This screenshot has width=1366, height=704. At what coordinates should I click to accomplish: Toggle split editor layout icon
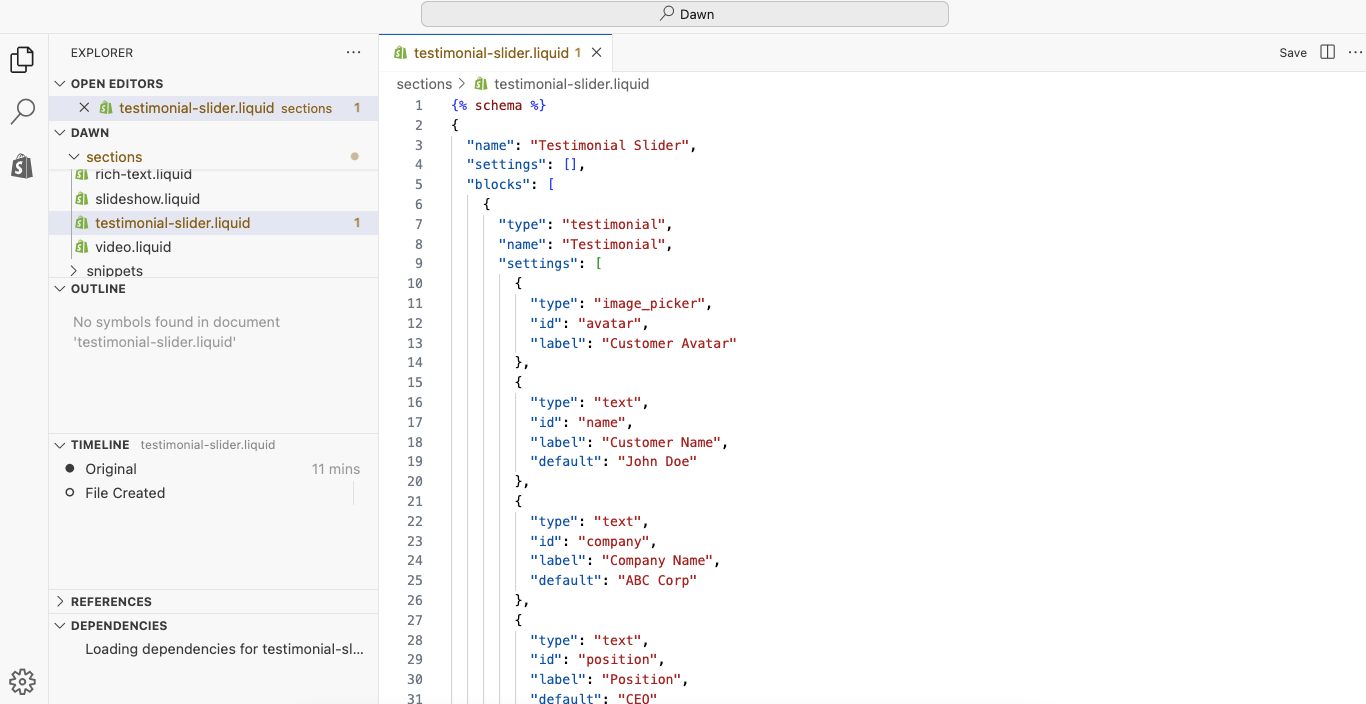click(x=1328, y=52)
